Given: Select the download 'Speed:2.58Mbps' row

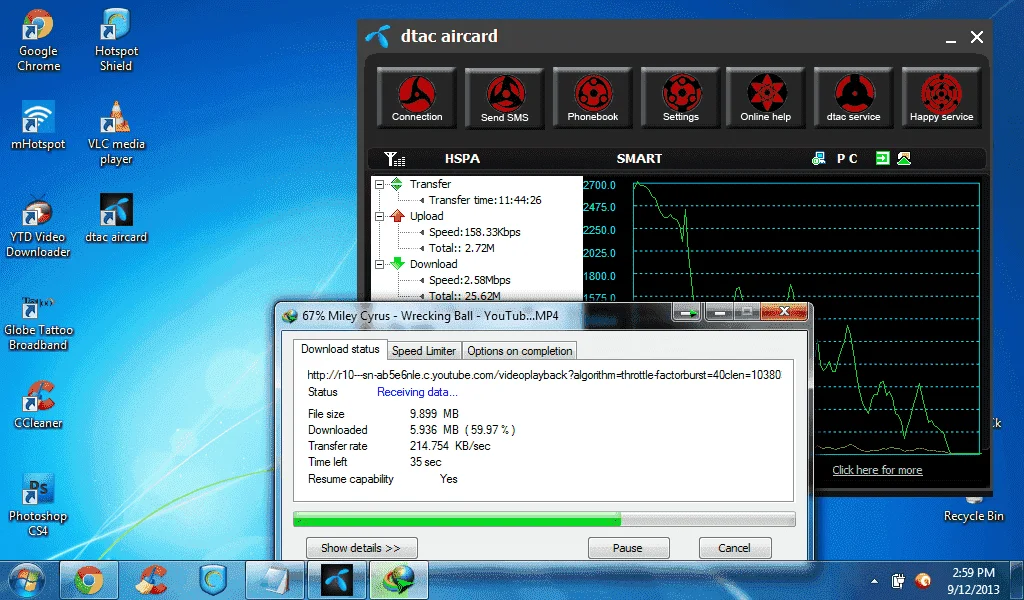Looking at the screenshot, I should click(x=469, y=280).
